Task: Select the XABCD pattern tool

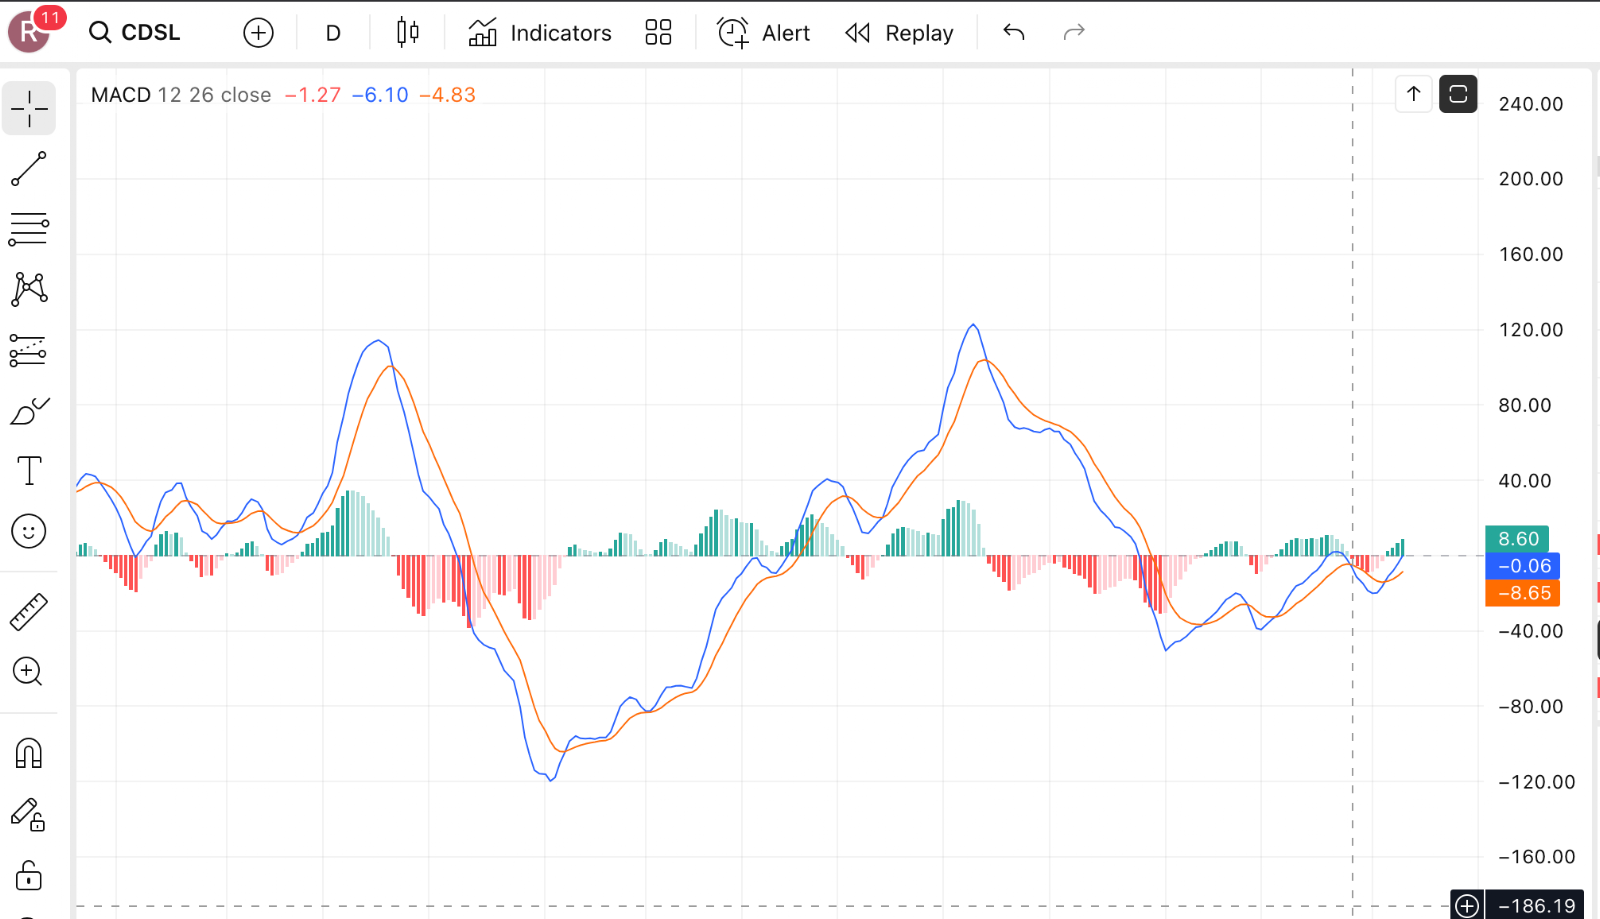Action: click(x=29, y=289)
